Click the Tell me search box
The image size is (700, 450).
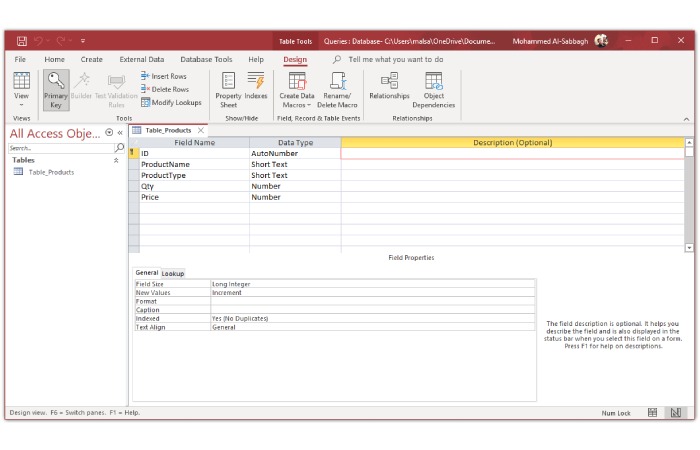[396, 59]
